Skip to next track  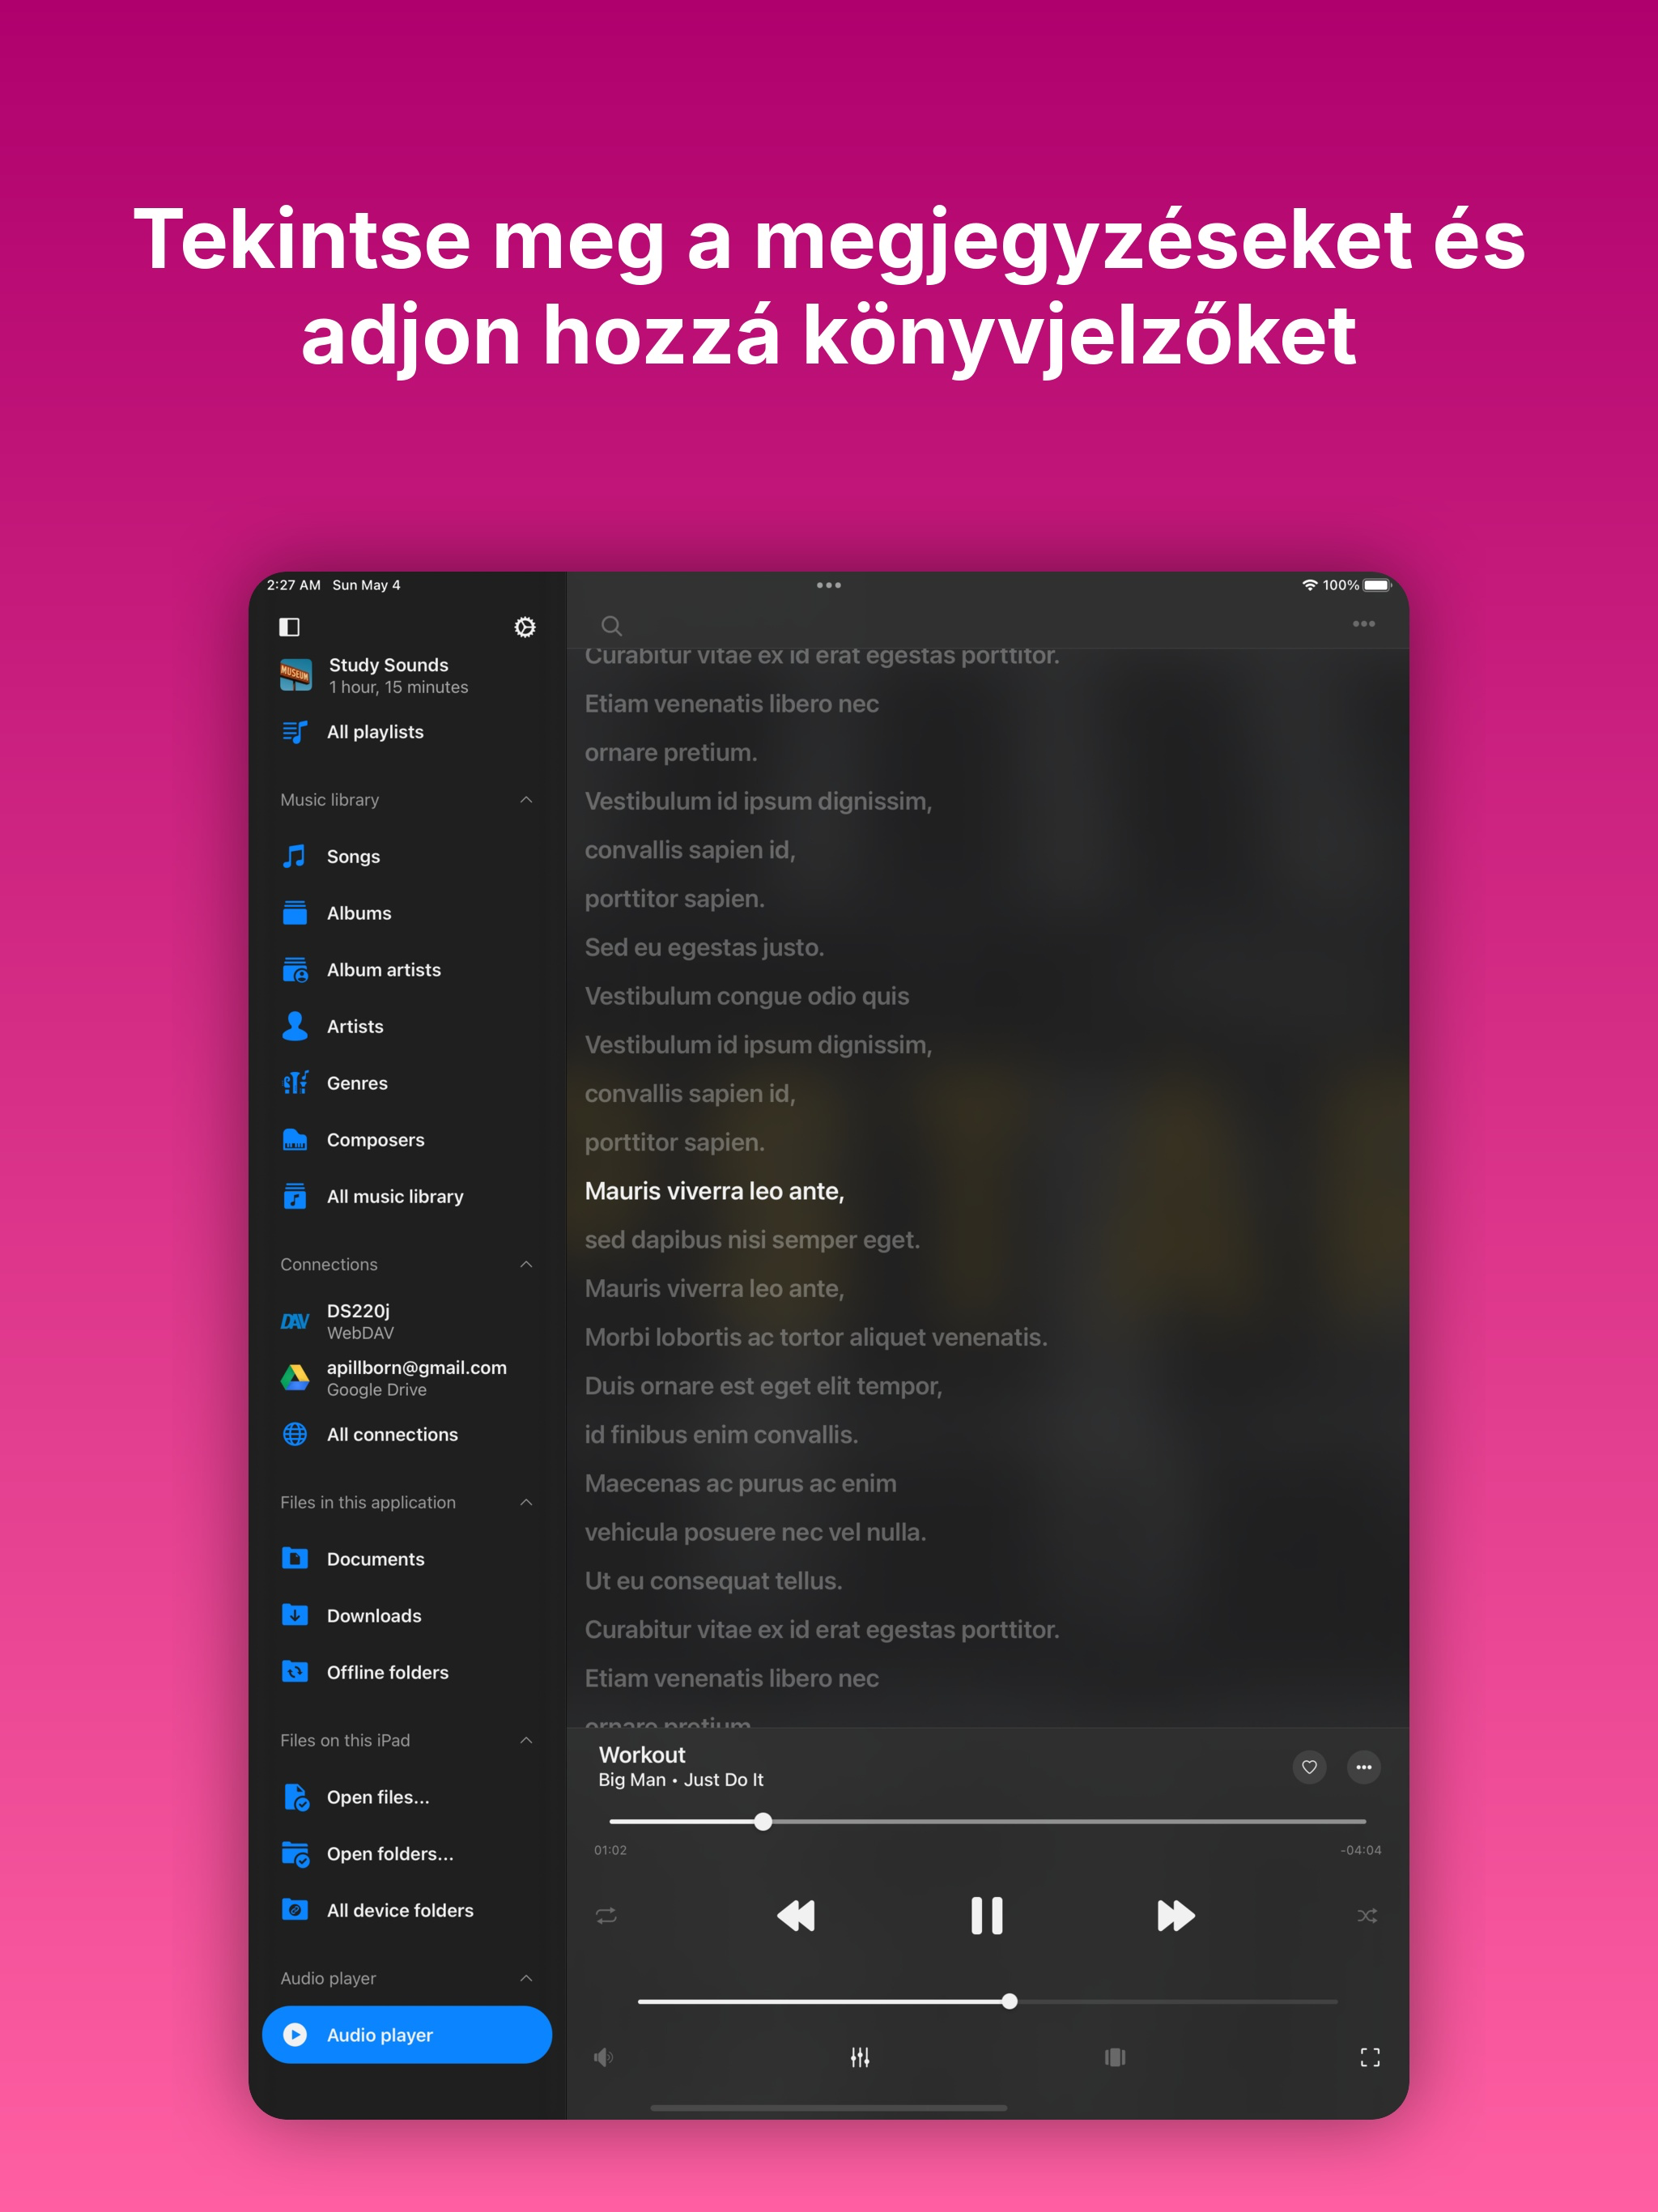[x=1175, y=1915]
